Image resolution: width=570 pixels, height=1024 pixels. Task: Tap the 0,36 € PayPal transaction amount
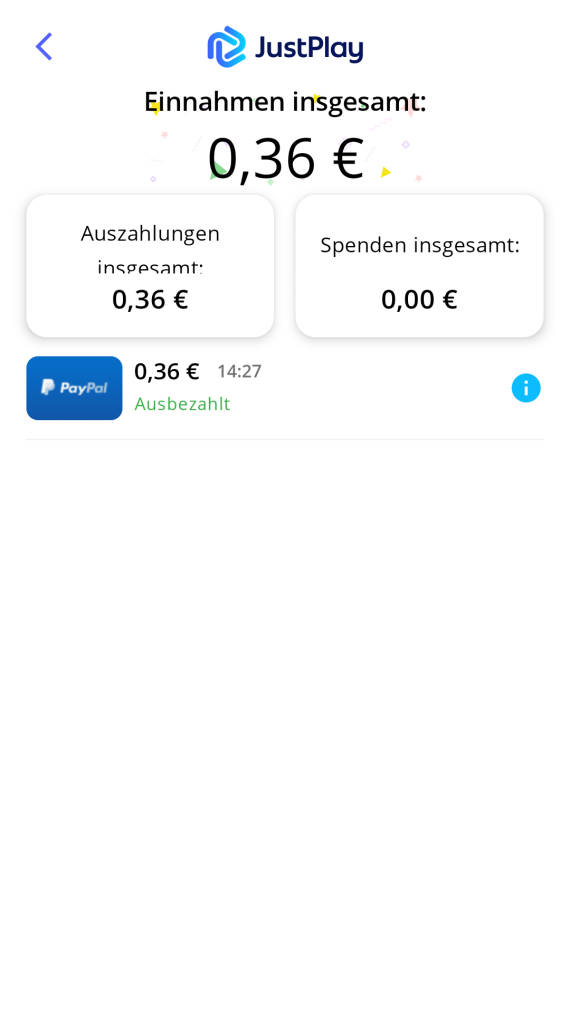click(166, 372)
